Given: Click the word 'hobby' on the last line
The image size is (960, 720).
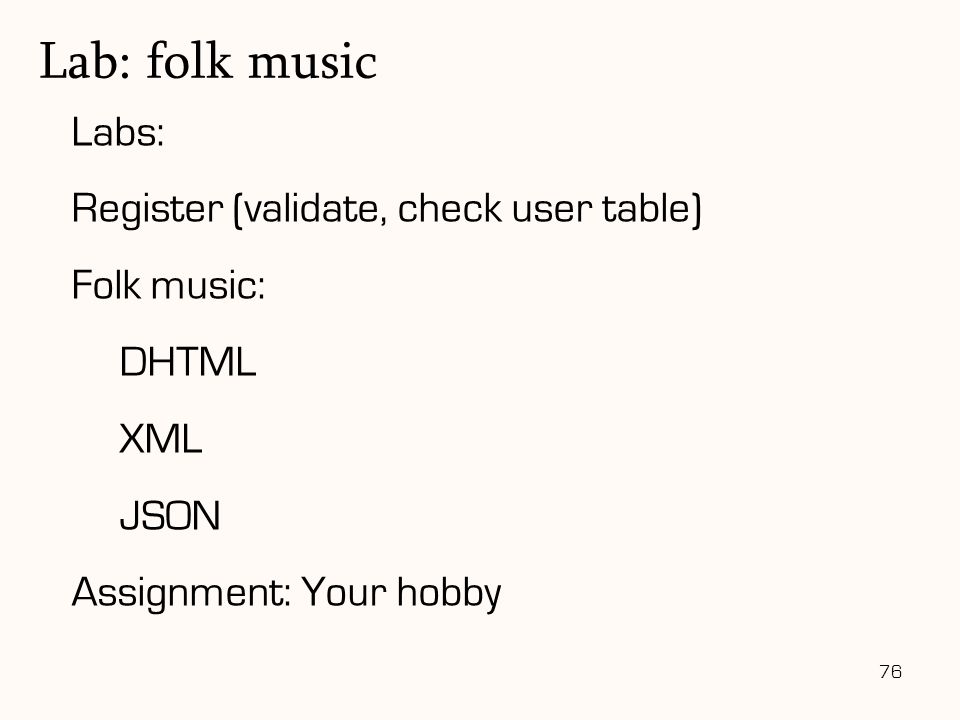Looking at the screenshot, I should pos(449,593).
